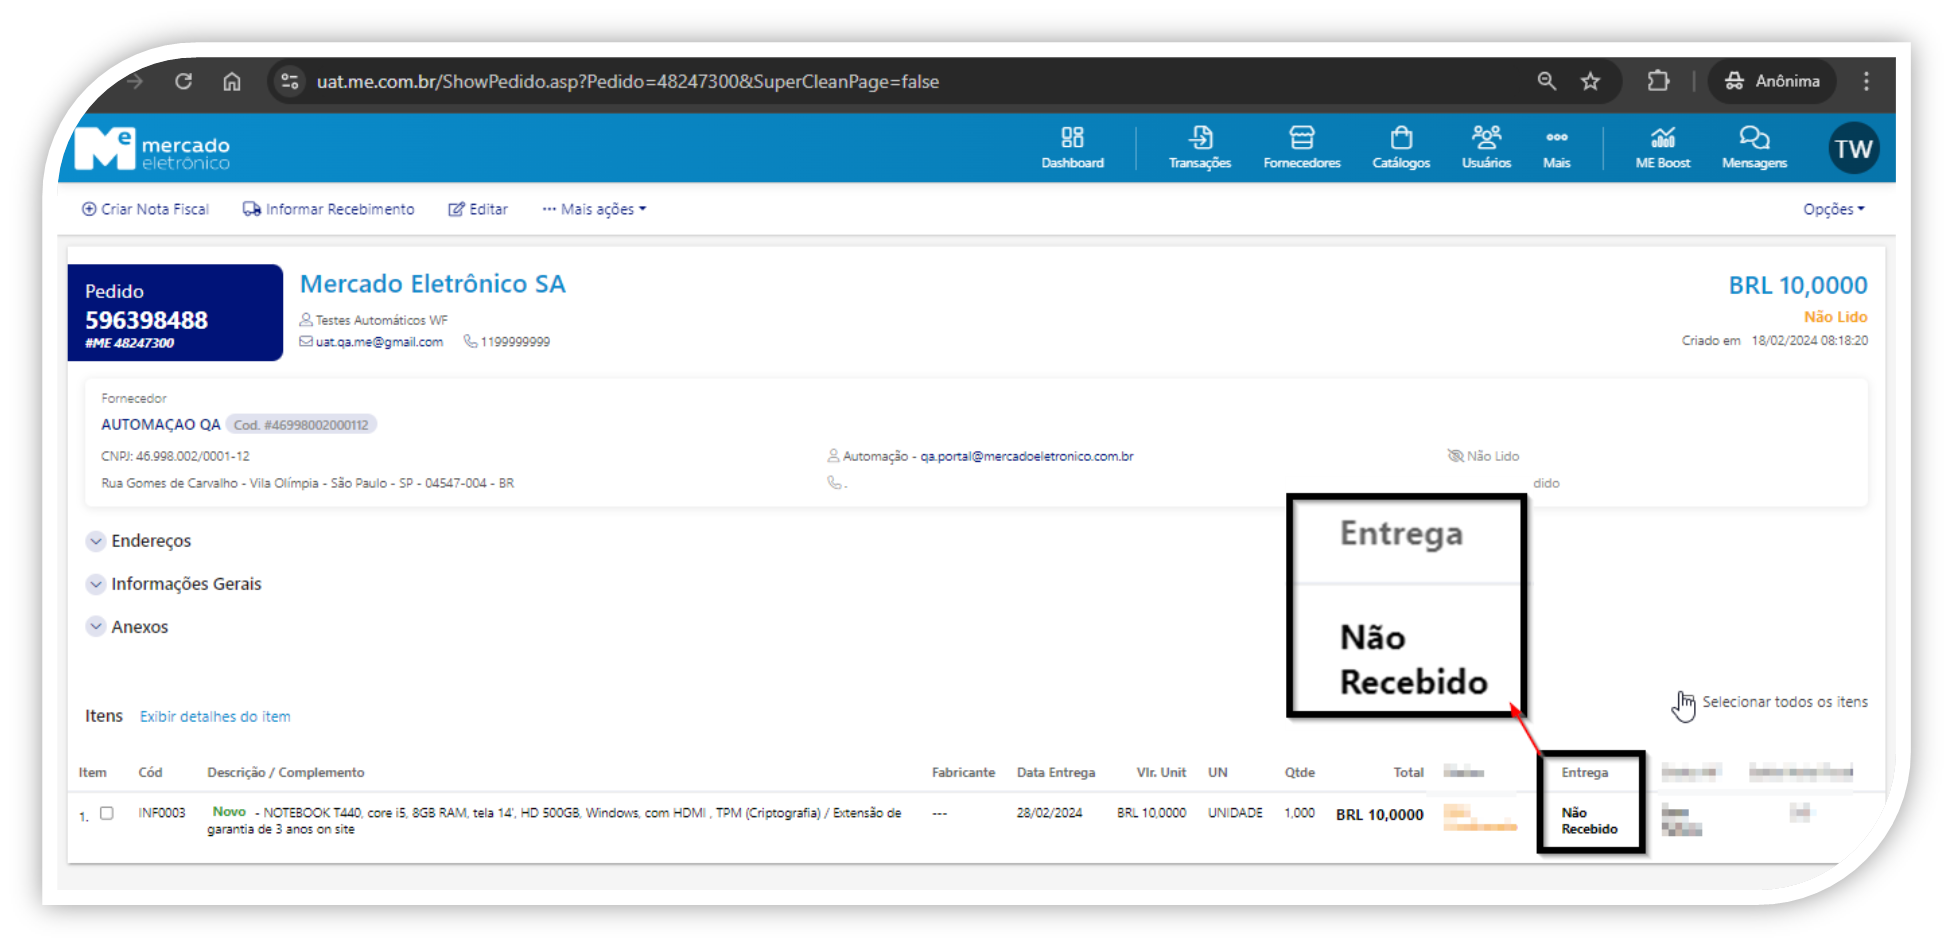Open the TW user avatar menu
The width and height of the screenshot is (1953, 947).
[1853, 149]
